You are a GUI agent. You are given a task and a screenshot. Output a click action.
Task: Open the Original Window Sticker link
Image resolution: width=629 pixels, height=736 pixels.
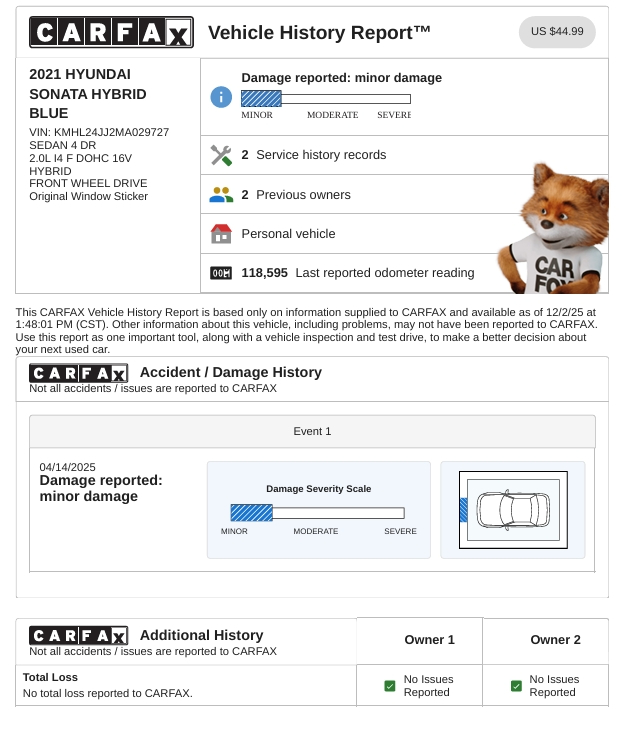(x=88, y=196)
